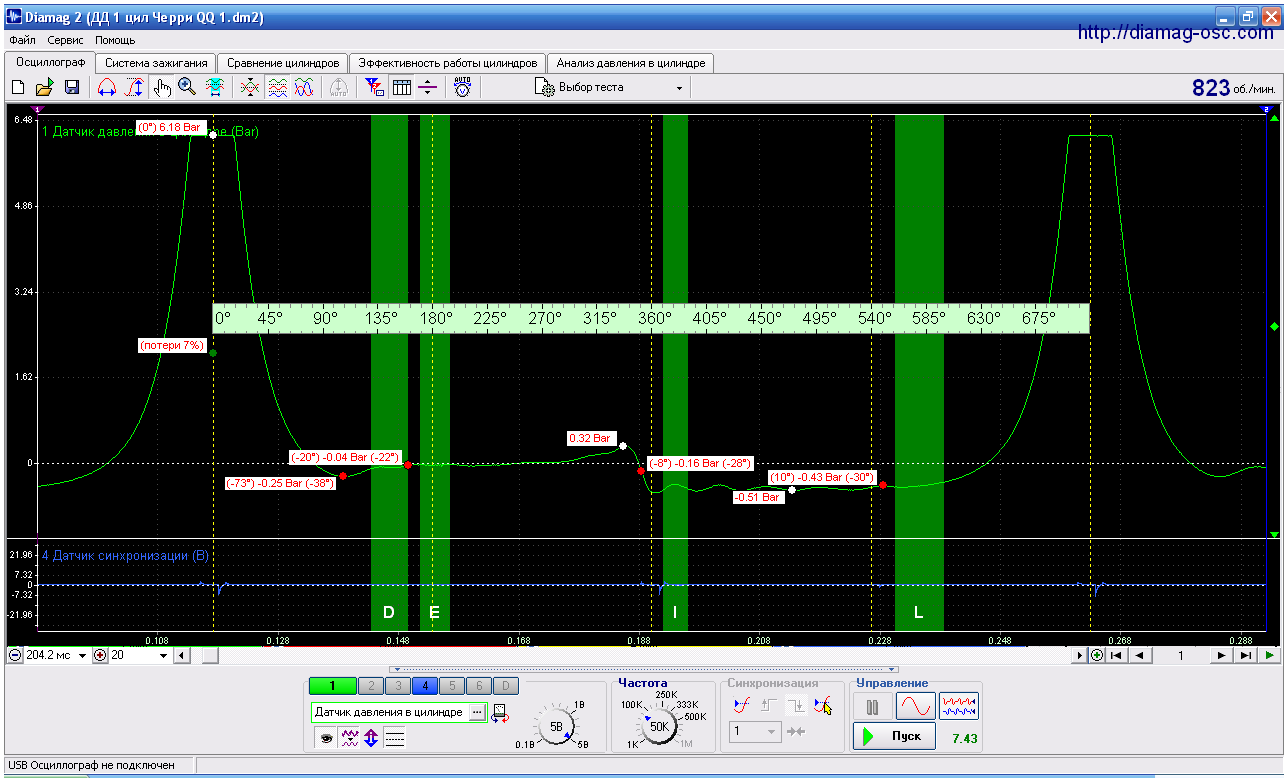Toggle the grid table icon
Image resolution: width=1288 pixels, height=778 pixels.
tap(402, 88)
